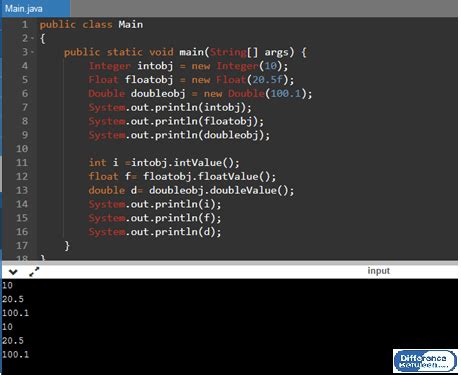Click 'double d= doubleobj.doubleValue();' line

pyautogui.click(x=191, y=191)
